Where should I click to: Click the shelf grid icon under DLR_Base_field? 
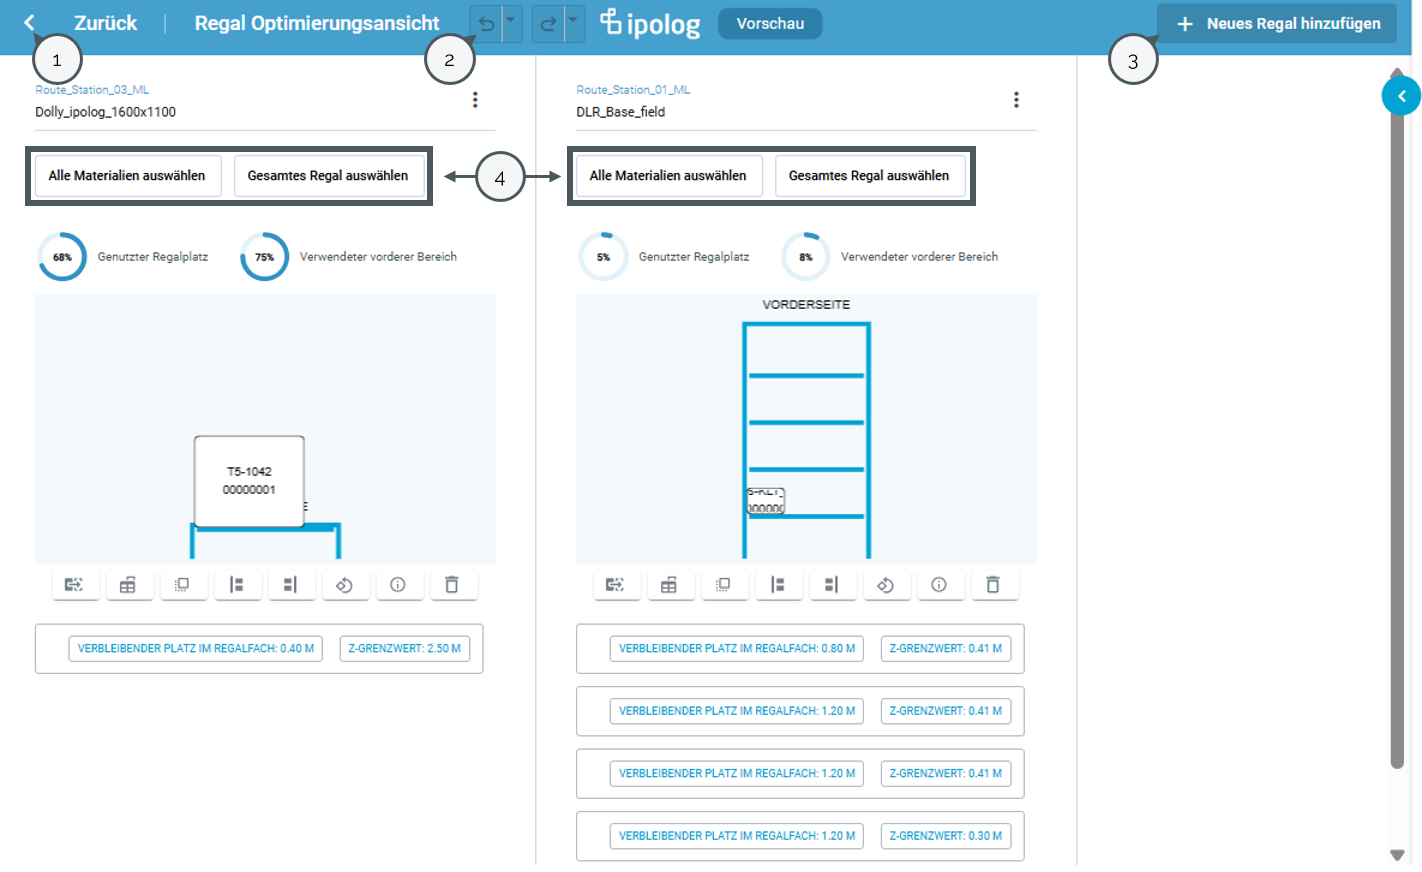click(x=669, y=585)
